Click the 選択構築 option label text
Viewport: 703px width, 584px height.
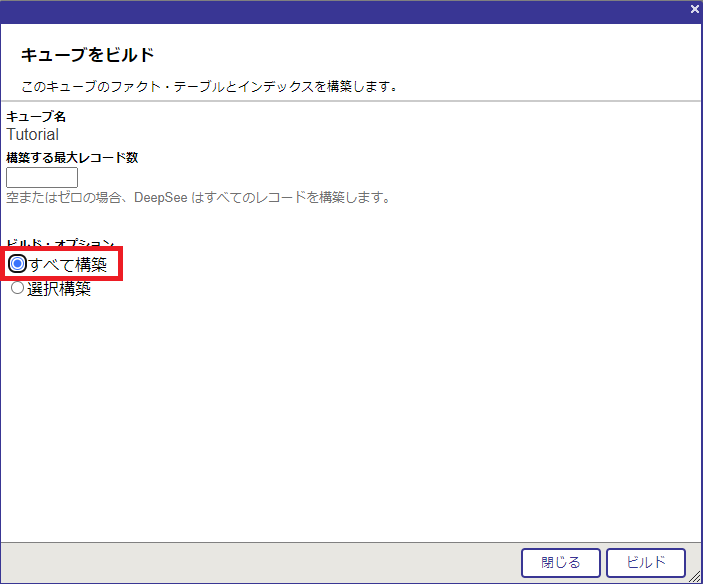(x=59, y=290)
